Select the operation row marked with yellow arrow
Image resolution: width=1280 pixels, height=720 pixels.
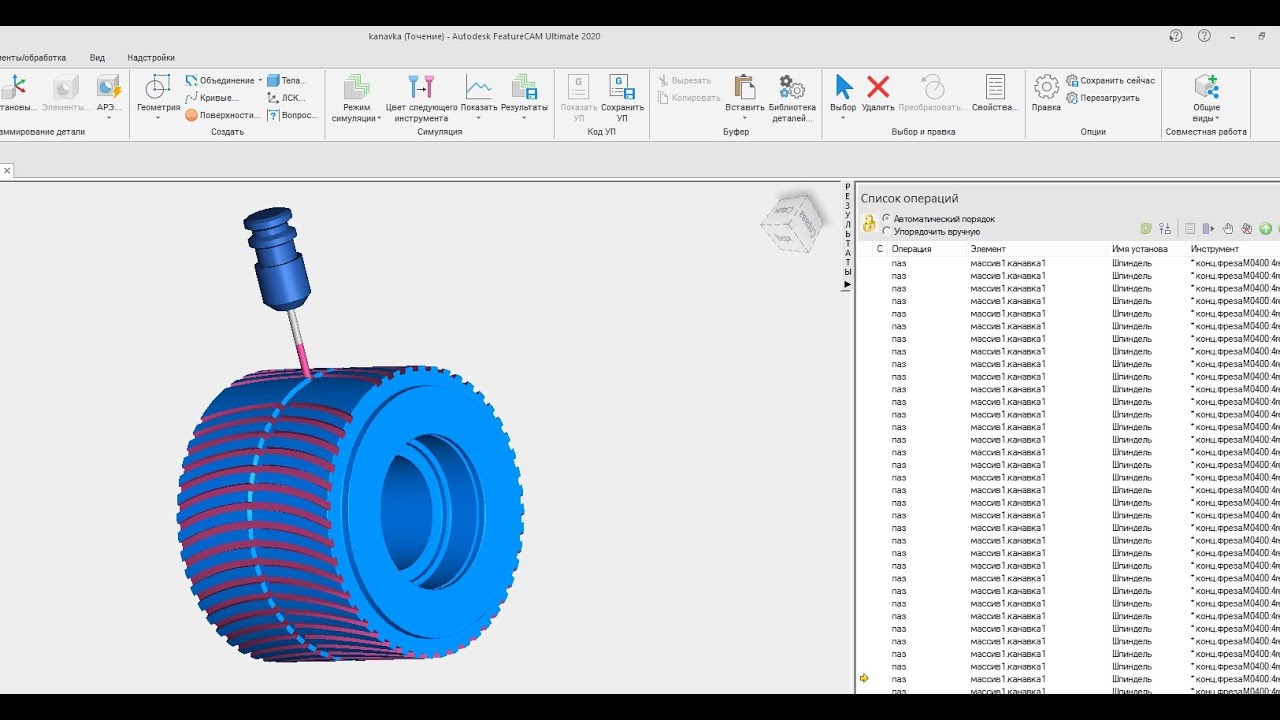click(x=1068, y=679)
